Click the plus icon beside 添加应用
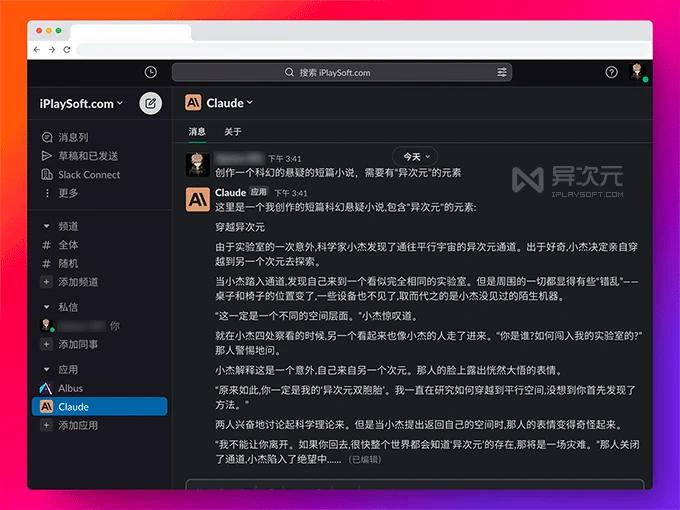680x510 pixels. [x=46, y=425]
